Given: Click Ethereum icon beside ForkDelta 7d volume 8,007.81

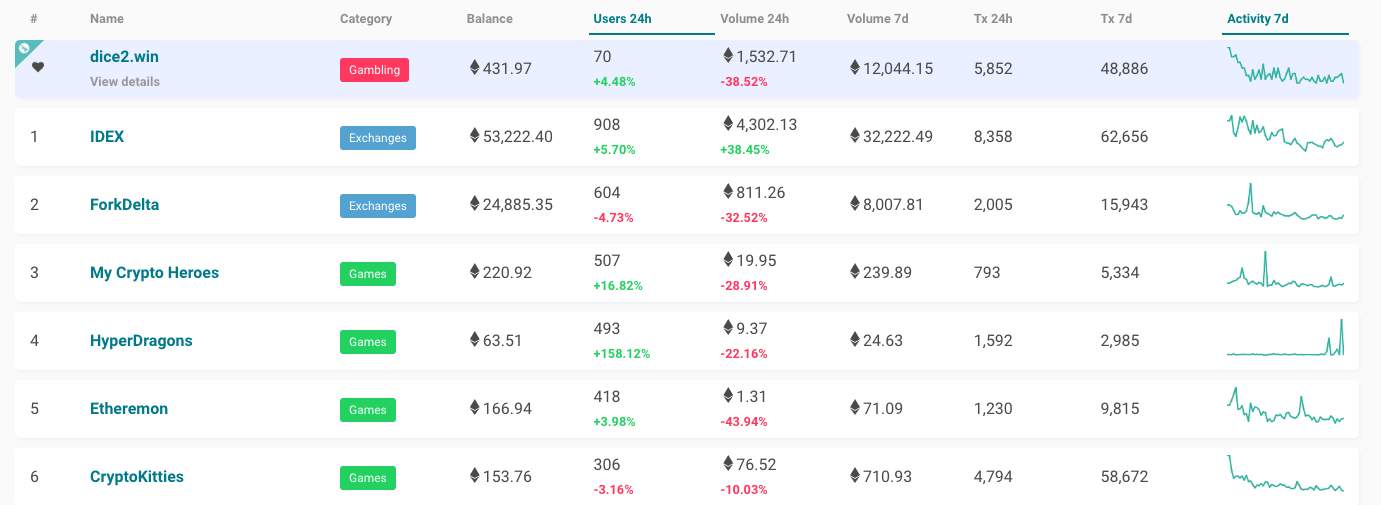Looking at the screenshot, I should coord(855,204).
